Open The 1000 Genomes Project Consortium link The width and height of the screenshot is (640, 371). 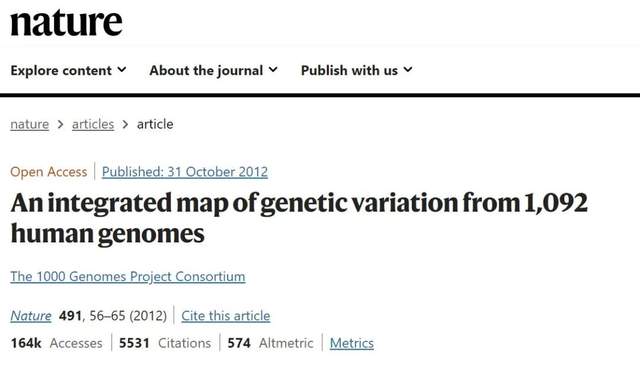click(128, 276)
